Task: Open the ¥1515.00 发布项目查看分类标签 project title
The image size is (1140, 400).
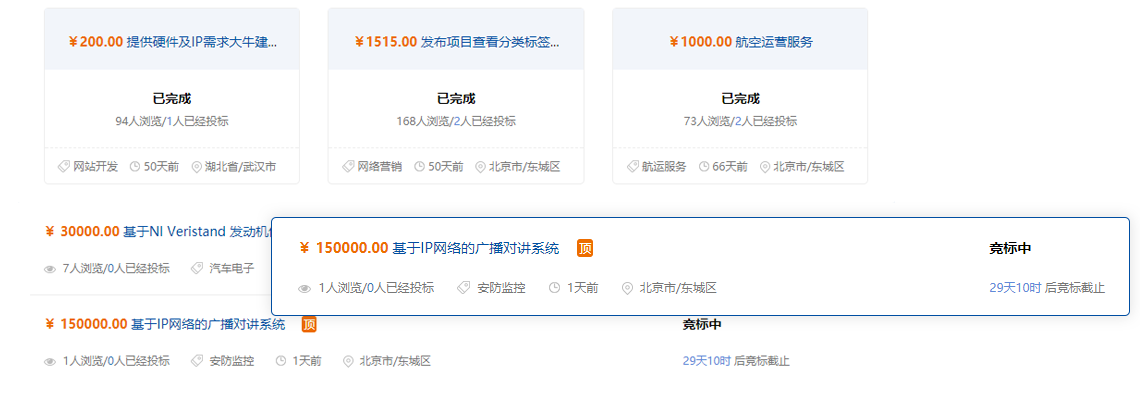Action: 456,42
